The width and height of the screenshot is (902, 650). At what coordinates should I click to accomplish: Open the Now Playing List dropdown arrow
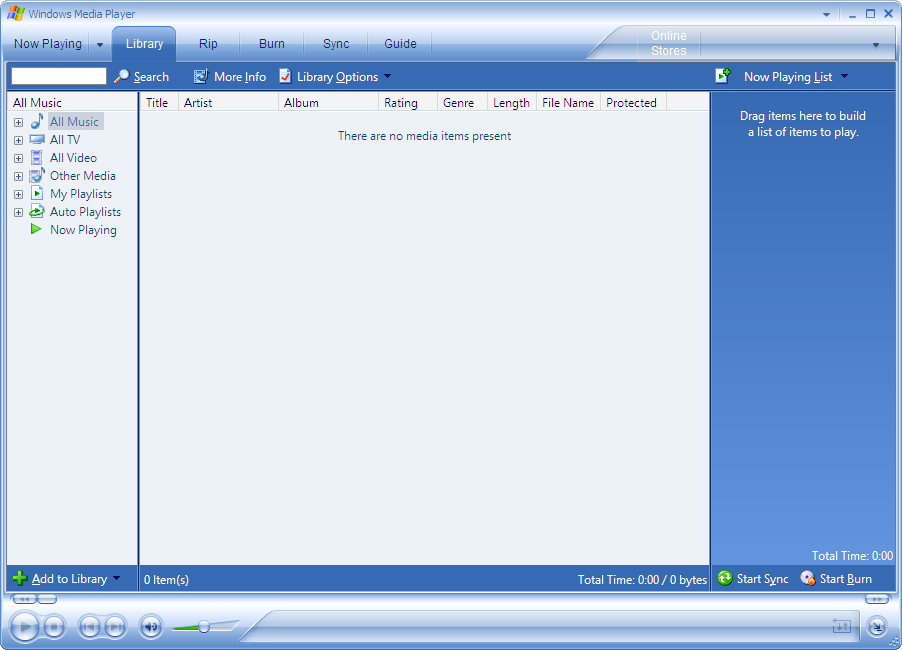(x=844, y=76)
